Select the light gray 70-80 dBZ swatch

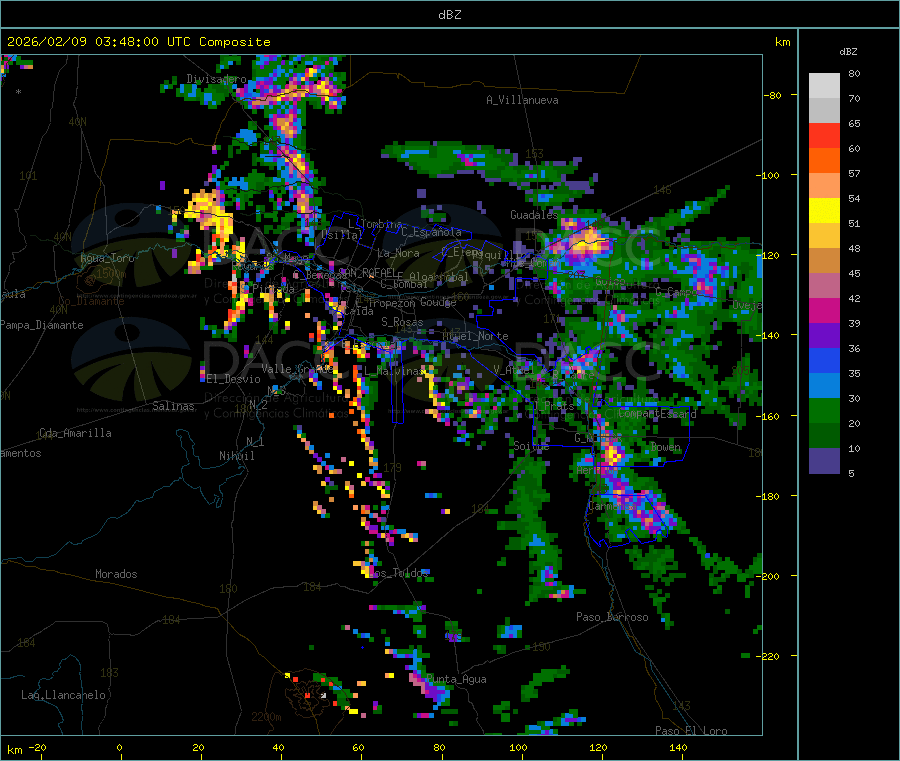[824, 86]
